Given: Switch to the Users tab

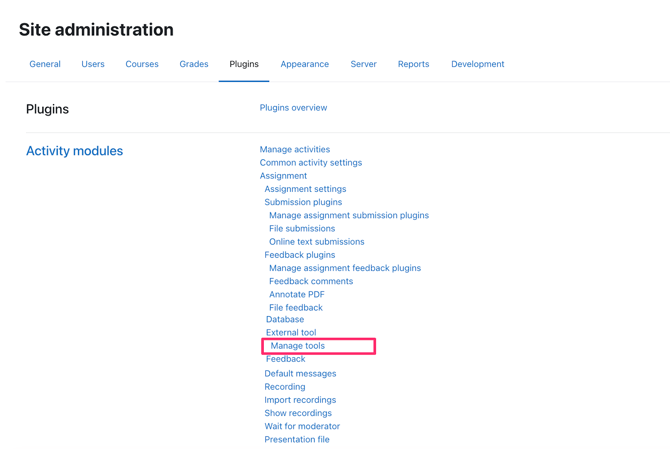Looking at the screenshot, I should click(93, 64).
